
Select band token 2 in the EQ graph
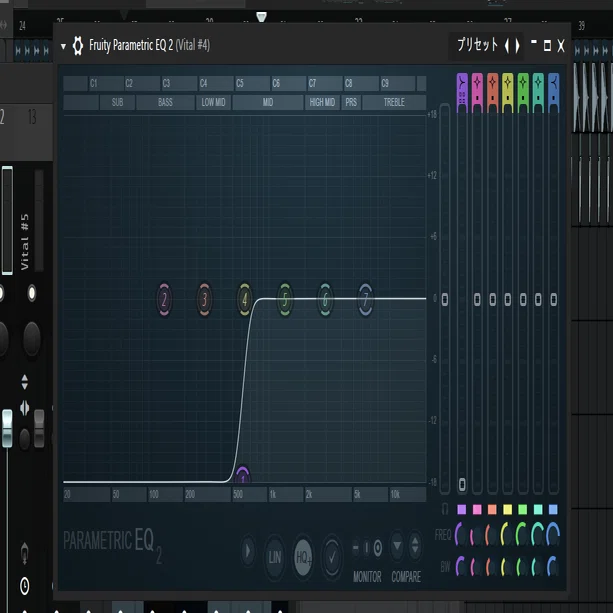(x=164, y=300)
